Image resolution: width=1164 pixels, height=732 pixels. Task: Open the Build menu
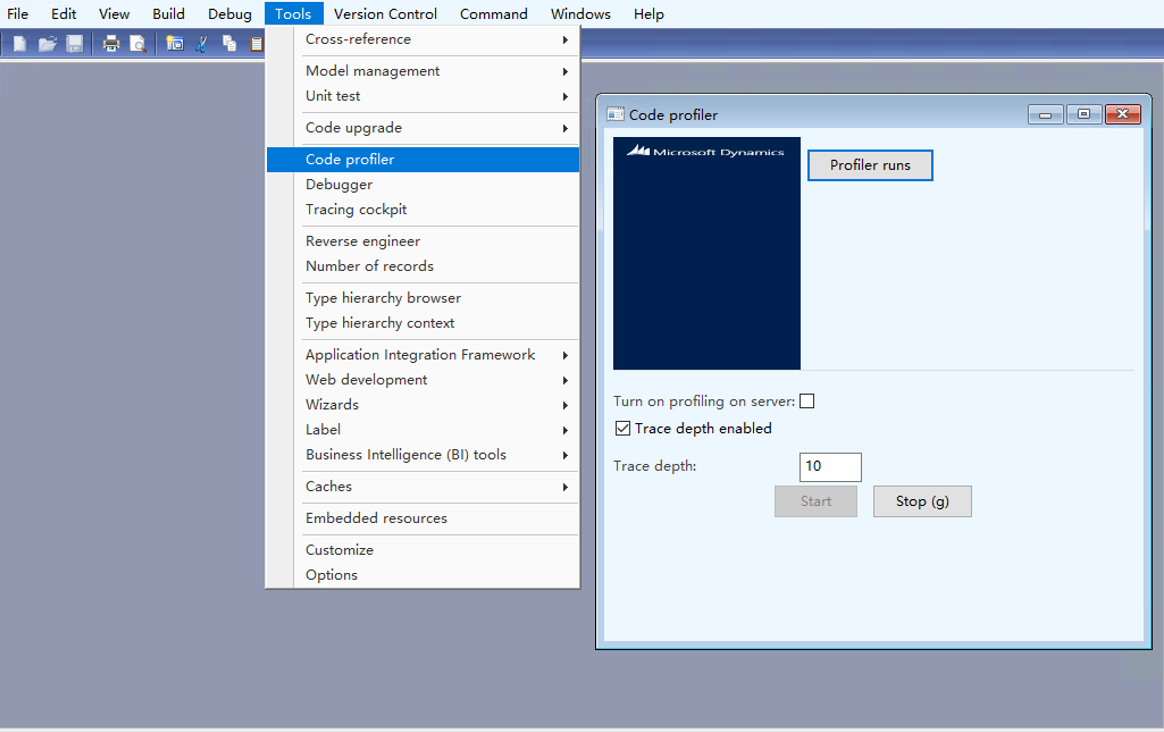(169, 13)
